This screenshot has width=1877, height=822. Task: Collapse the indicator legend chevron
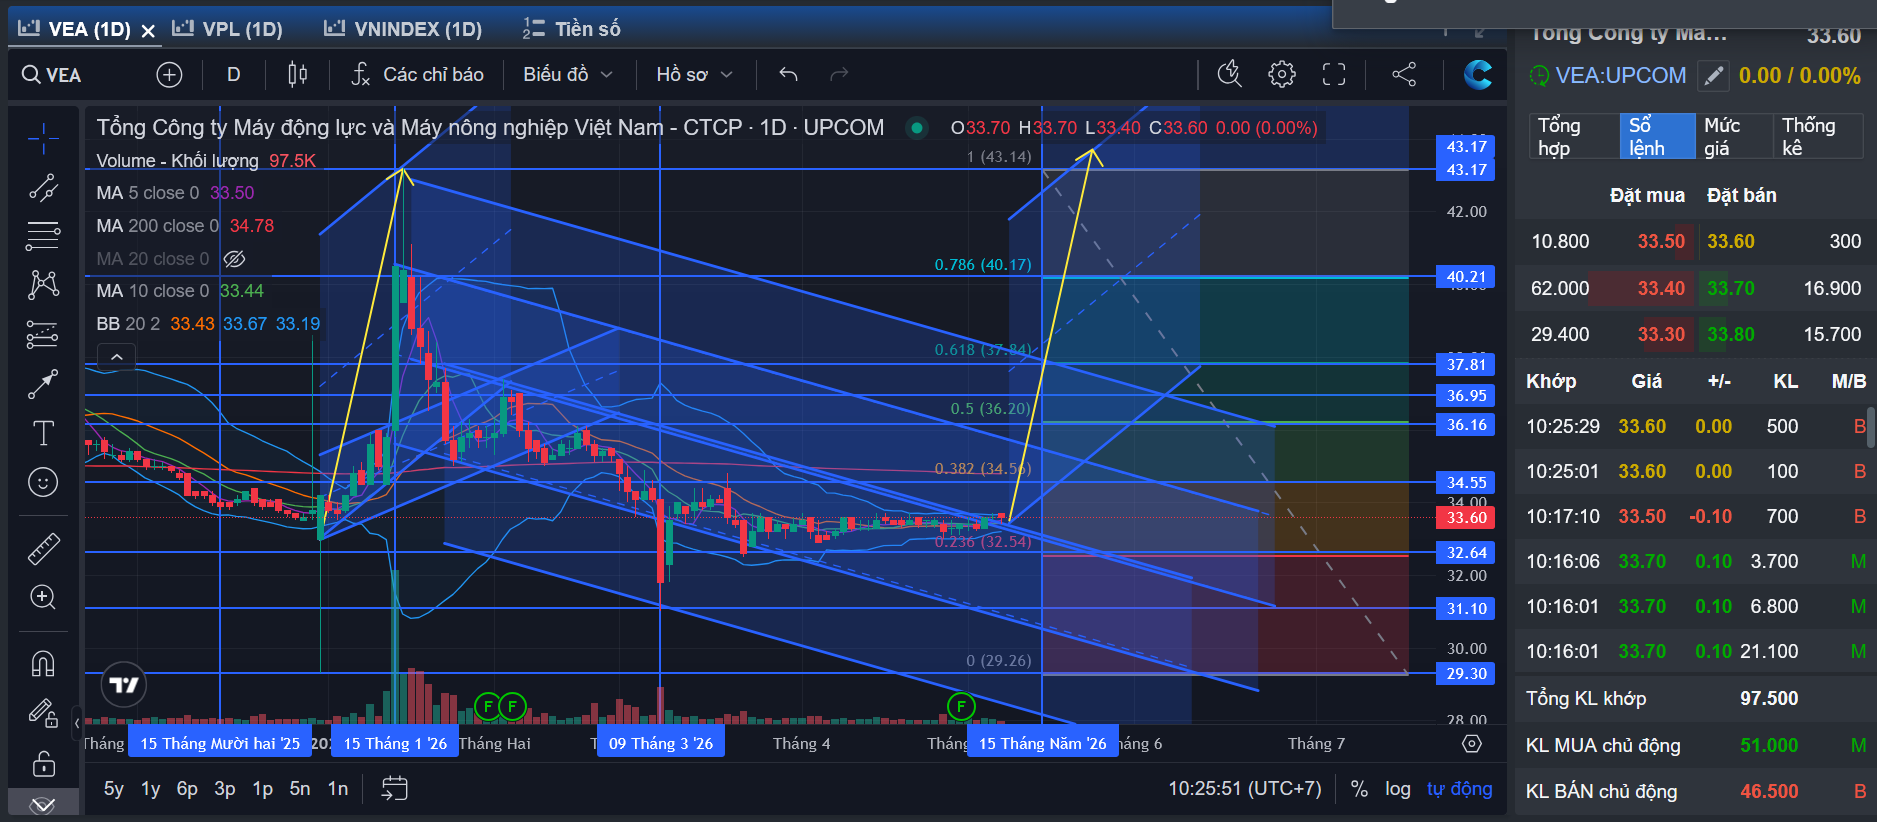click(116, 357)
